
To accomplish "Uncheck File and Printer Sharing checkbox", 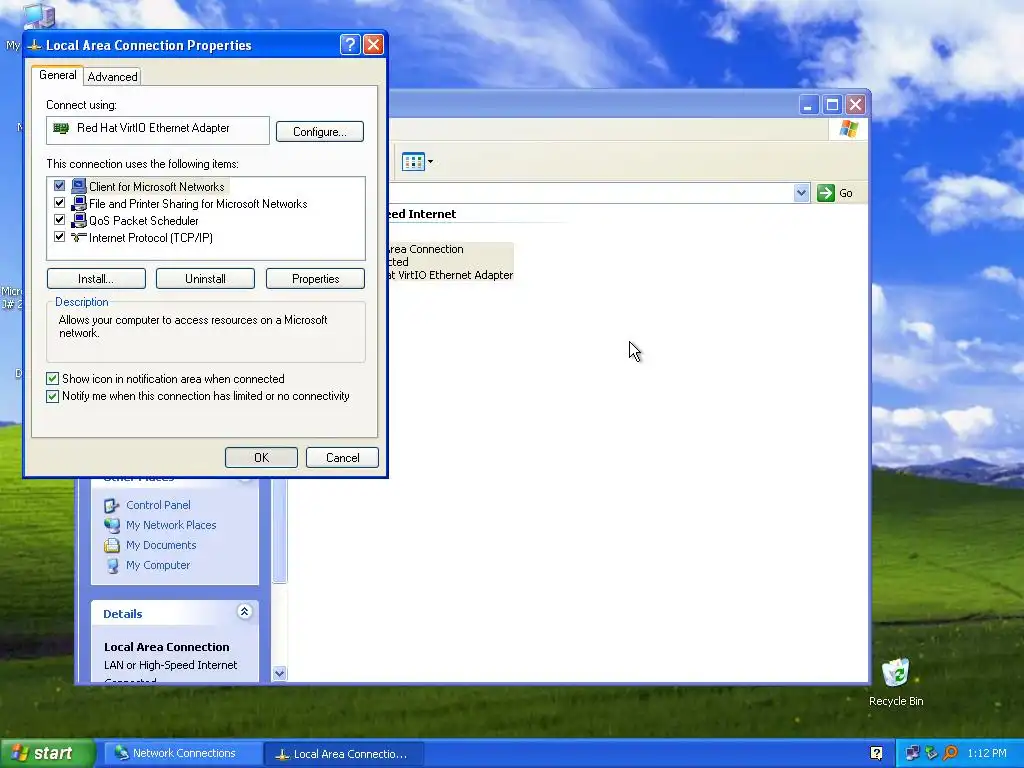I will 59,203.
